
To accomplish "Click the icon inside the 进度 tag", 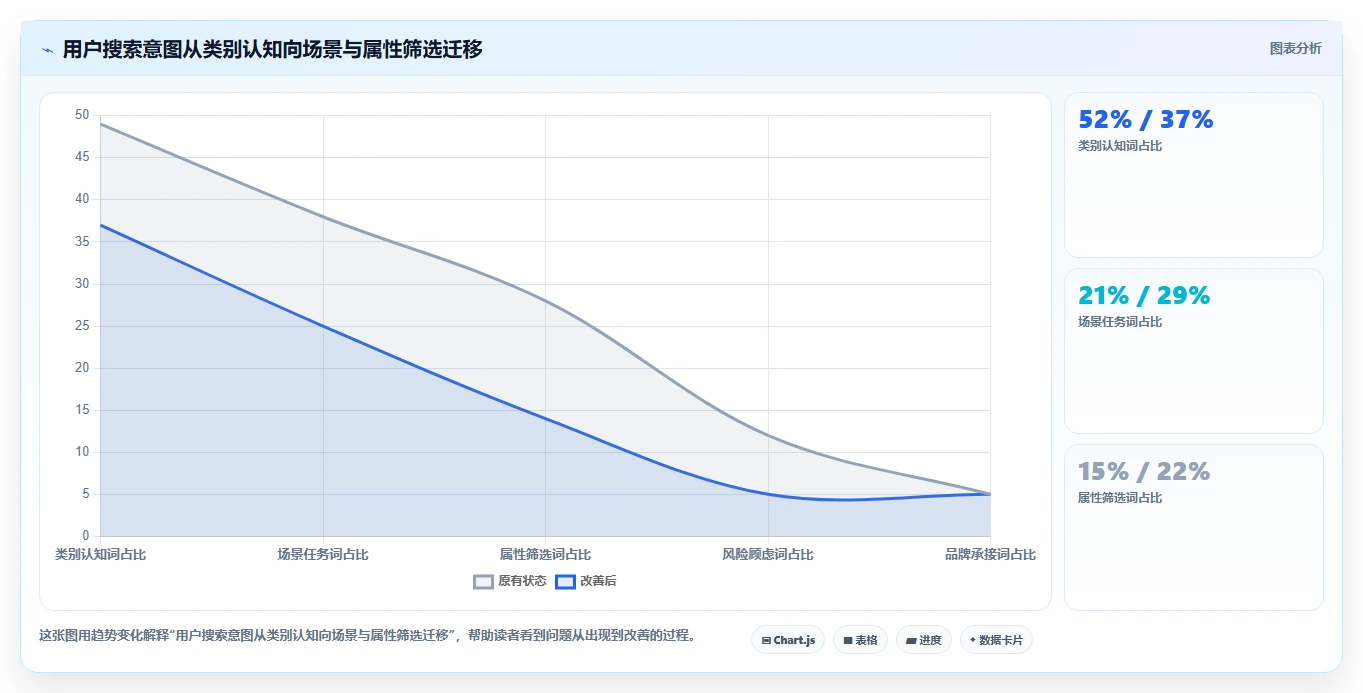I will coord(911,640).
